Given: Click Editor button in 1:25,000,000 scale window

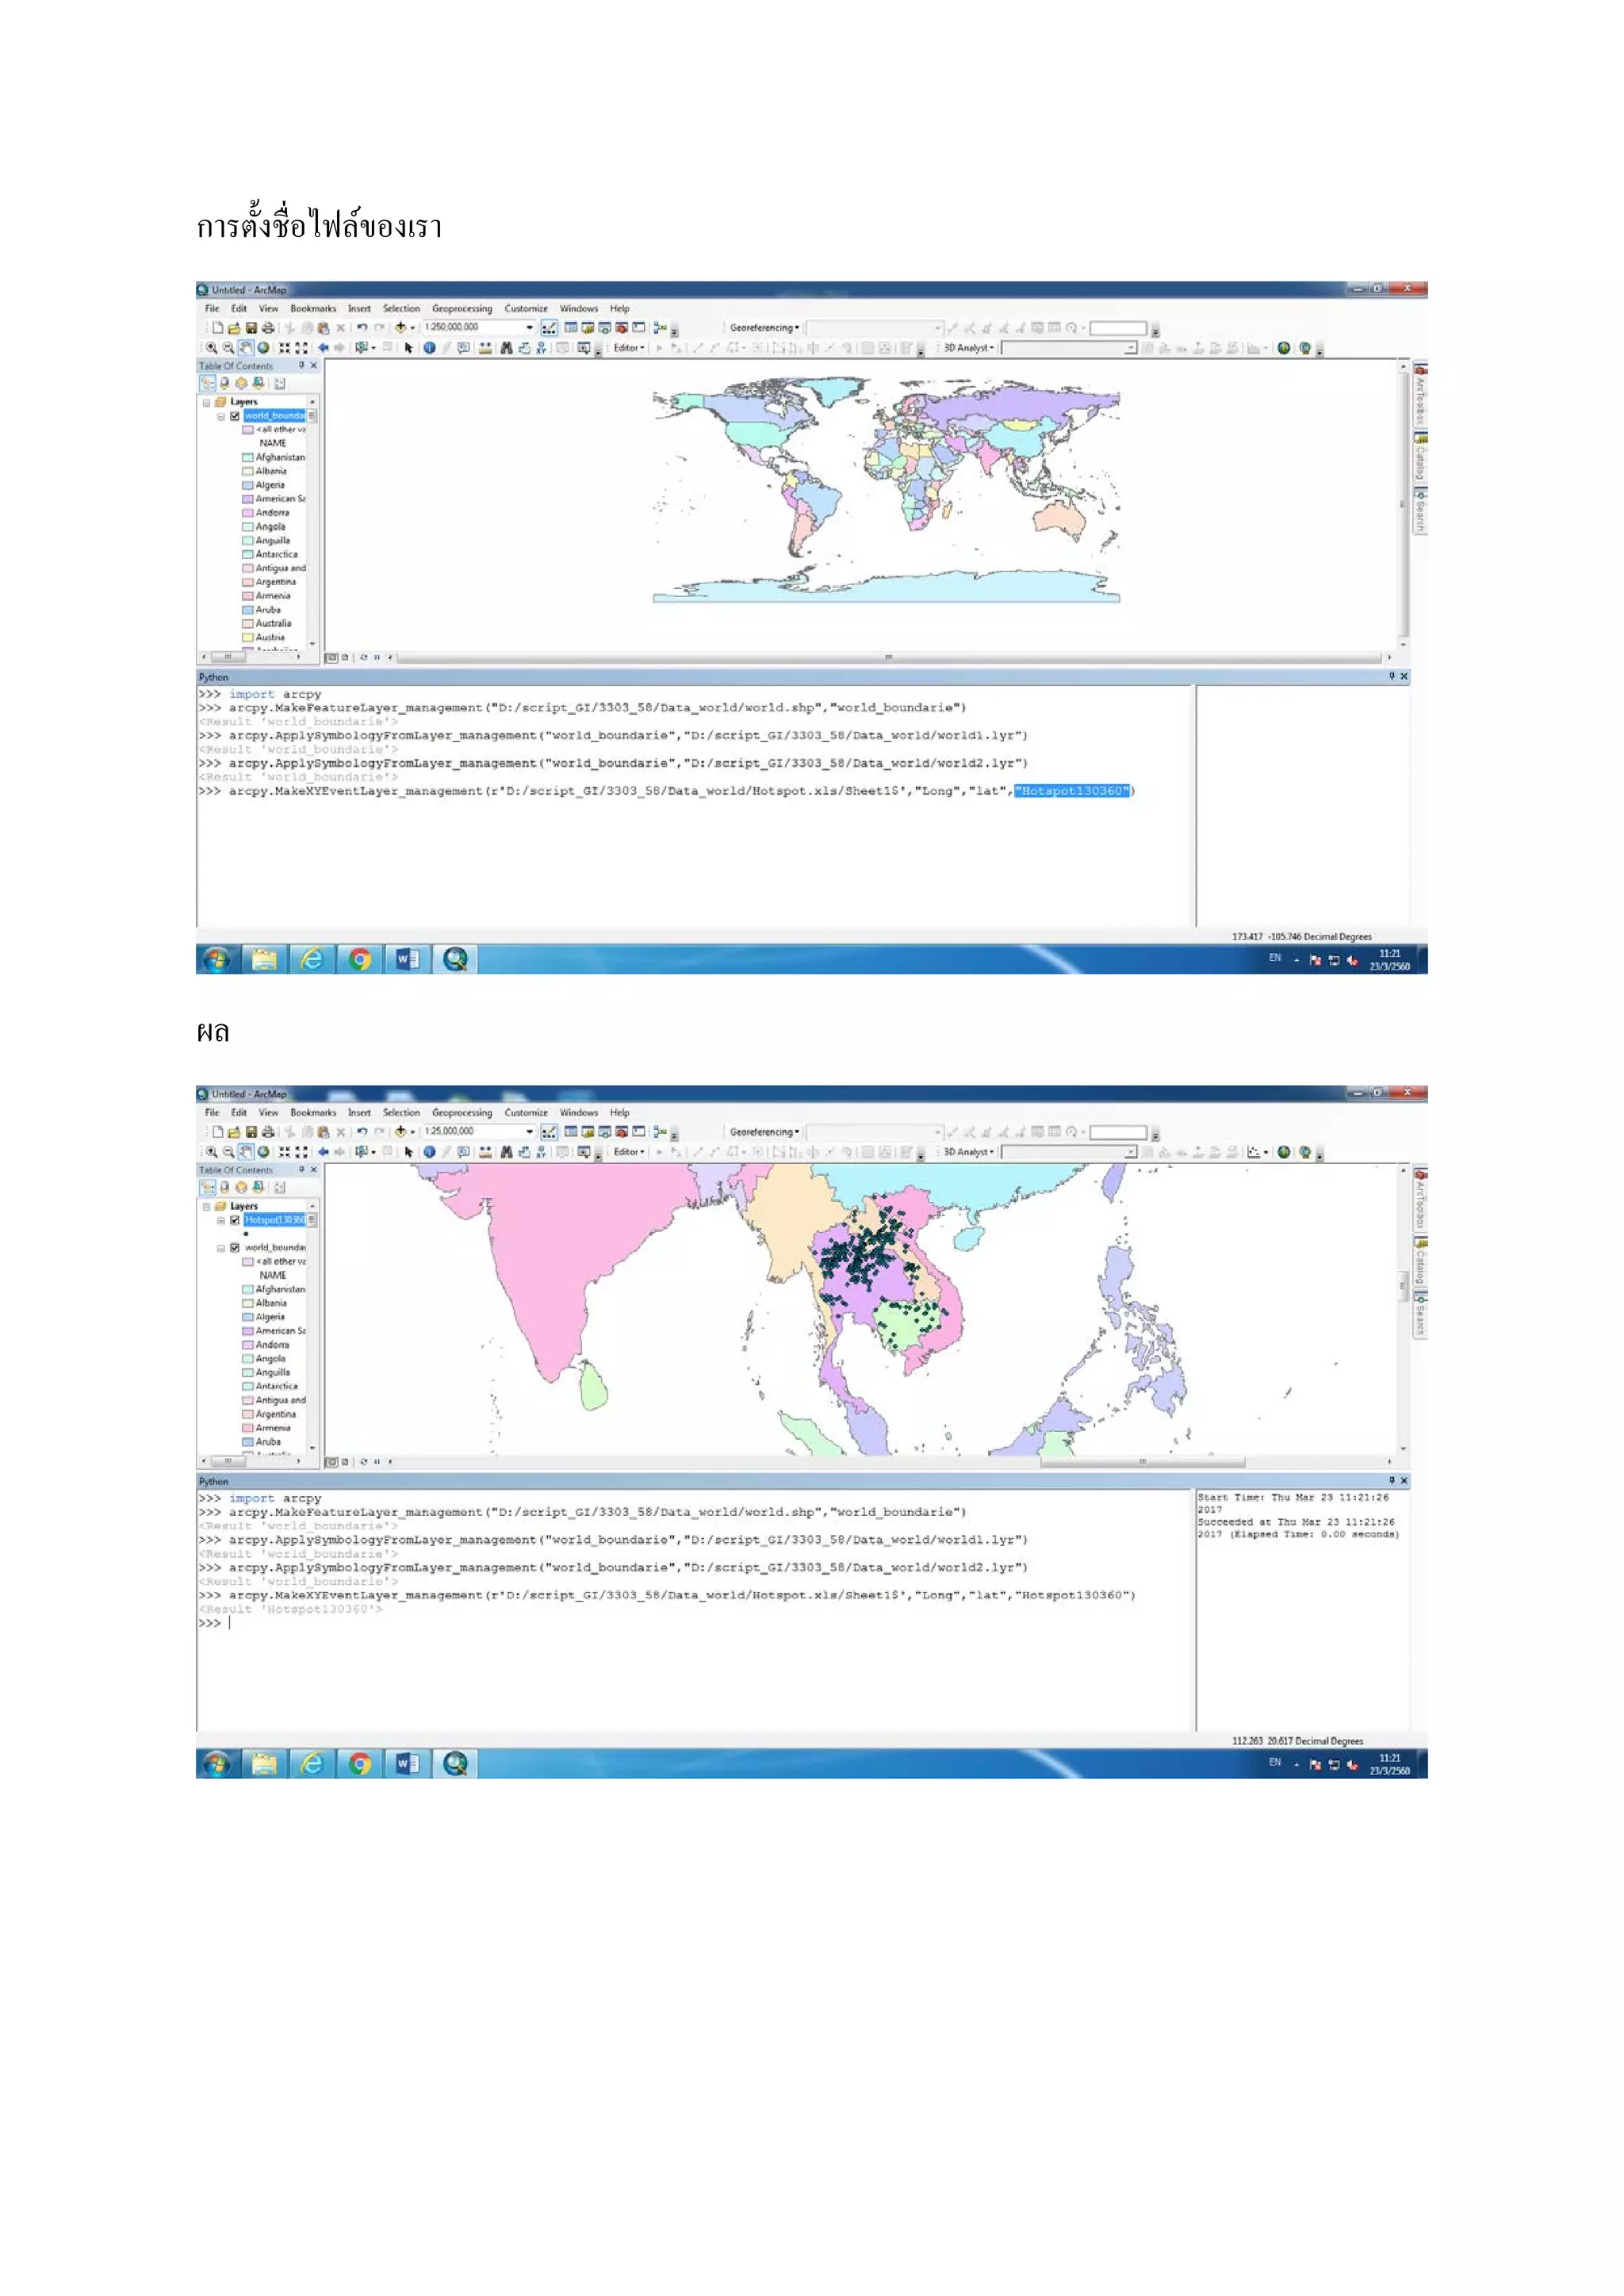Looking at the screenshot, I should click(628, 1152).
